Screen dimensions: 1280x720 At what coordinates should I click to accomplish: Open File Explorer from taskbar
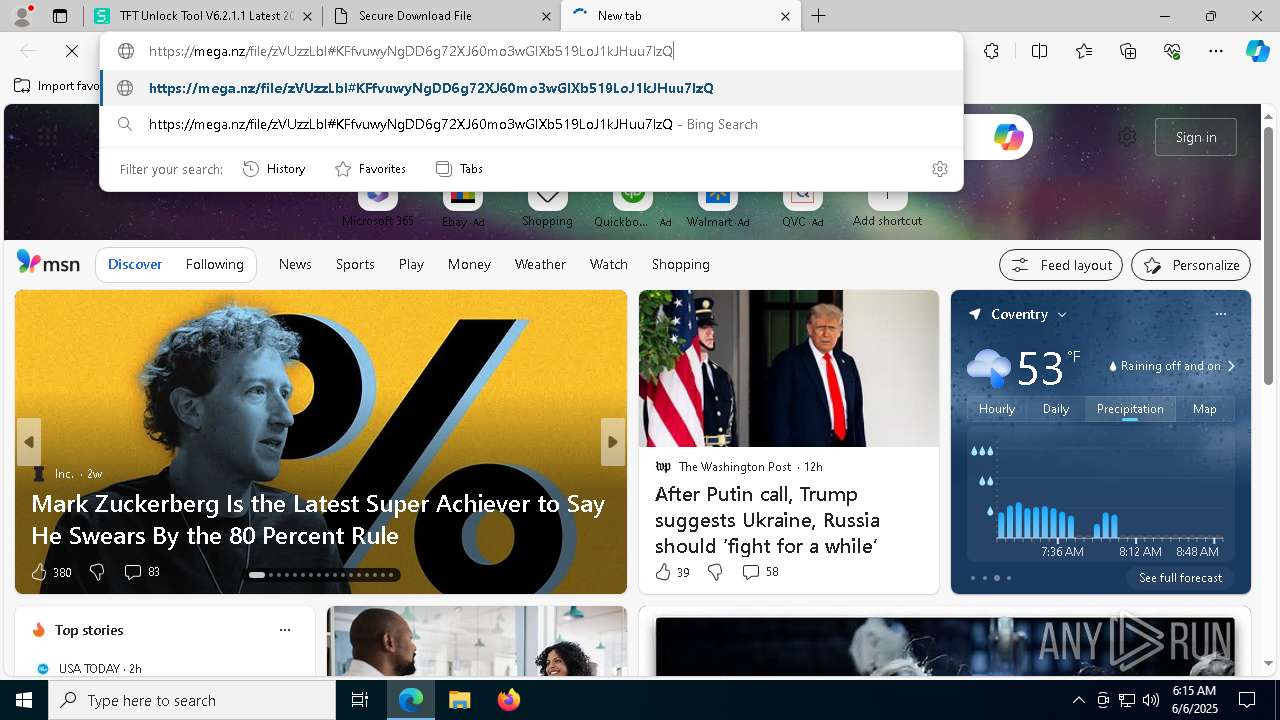point(460,700)
